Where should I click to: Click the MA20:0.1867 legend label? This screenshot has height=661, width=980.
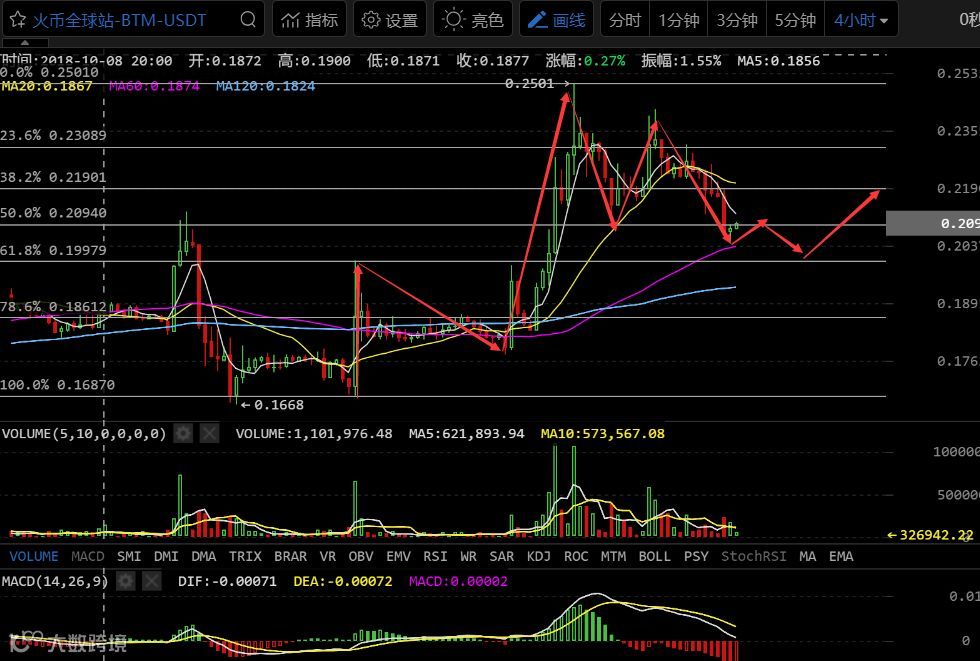(x=47, y=86)
